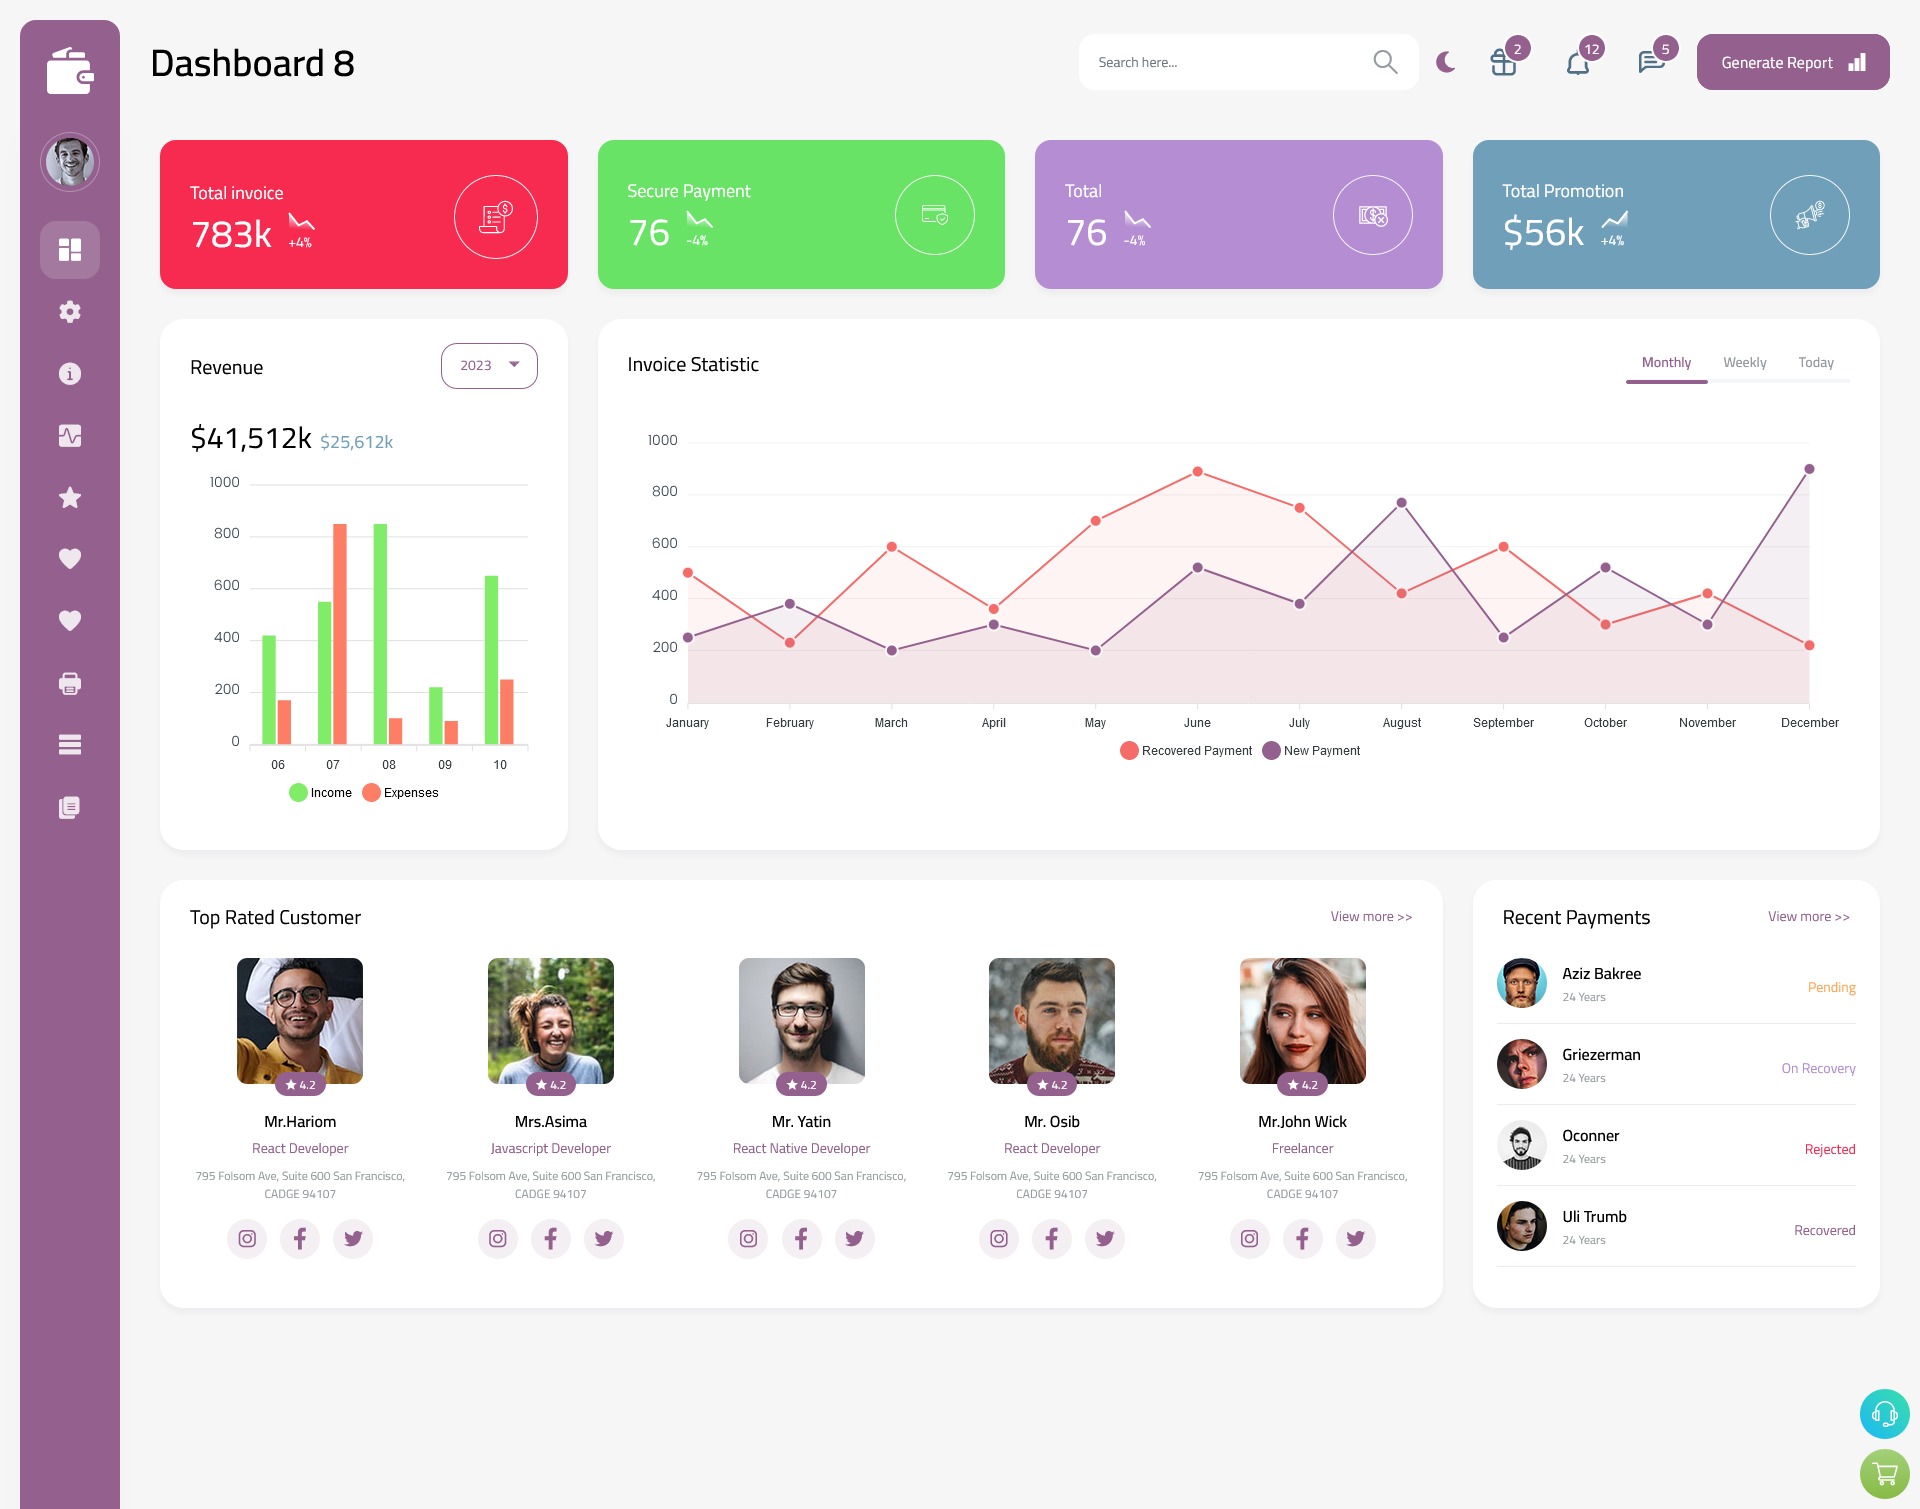Viewport: 1920px width, 1509px height.
Task: Click the Generate Report button
Action: tap(1791, 62)
